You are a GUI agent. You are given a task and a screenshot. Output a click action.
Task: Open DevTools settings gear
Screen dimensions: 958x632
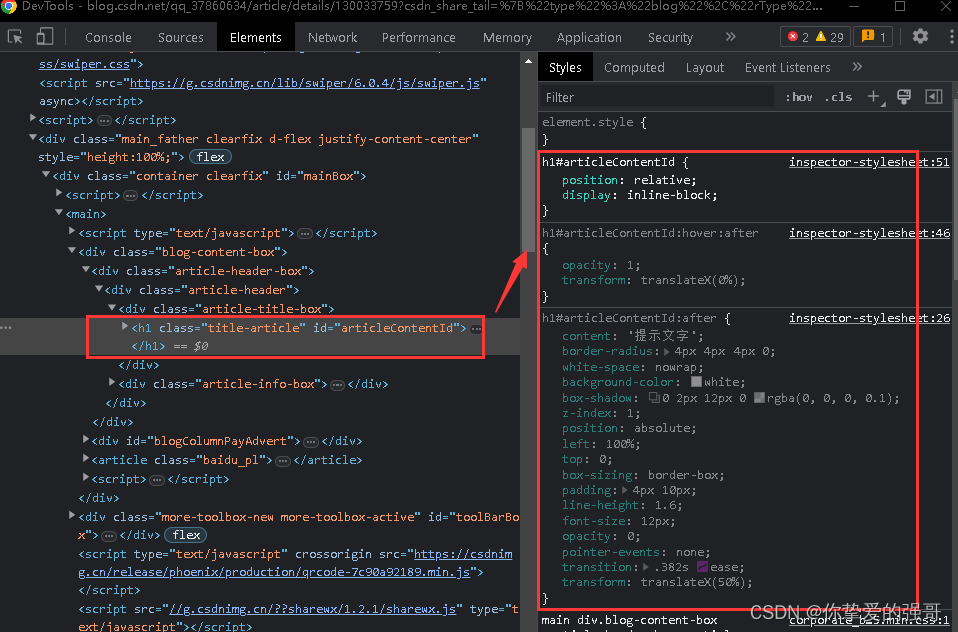920,36
